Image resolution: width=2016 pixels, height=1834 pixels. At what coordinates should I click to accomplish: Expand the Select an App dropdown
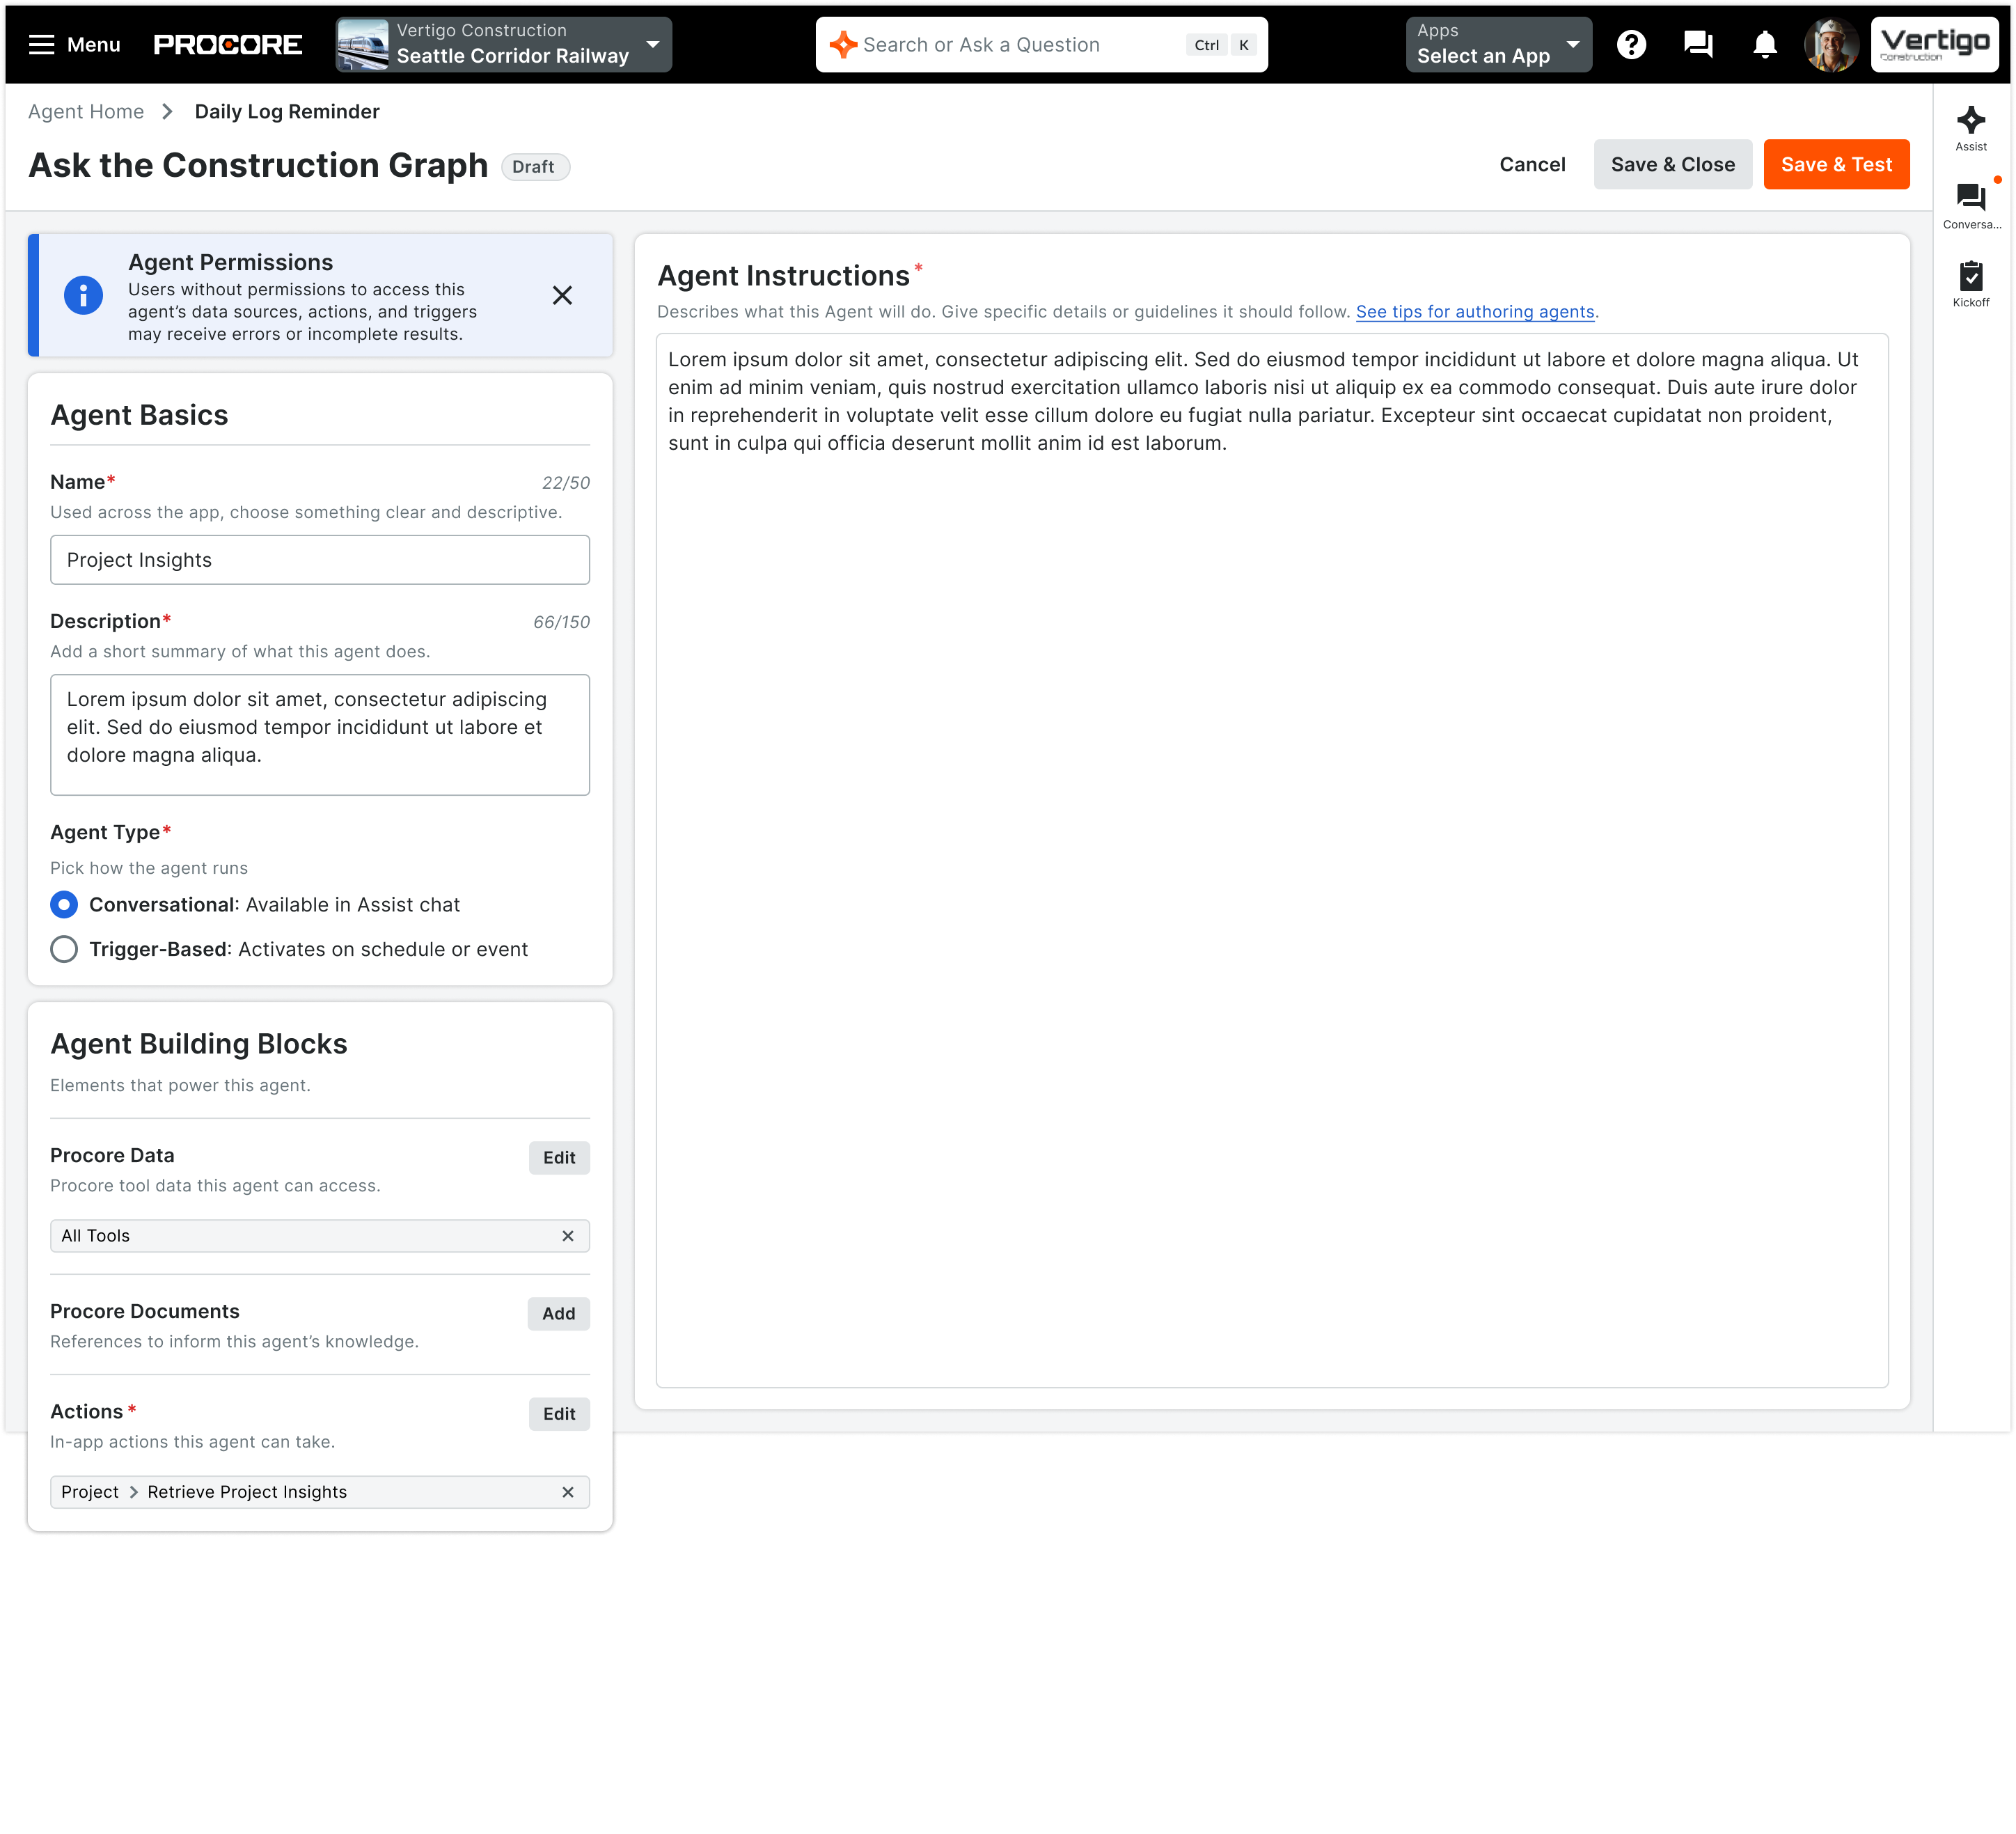point(1497,45)
